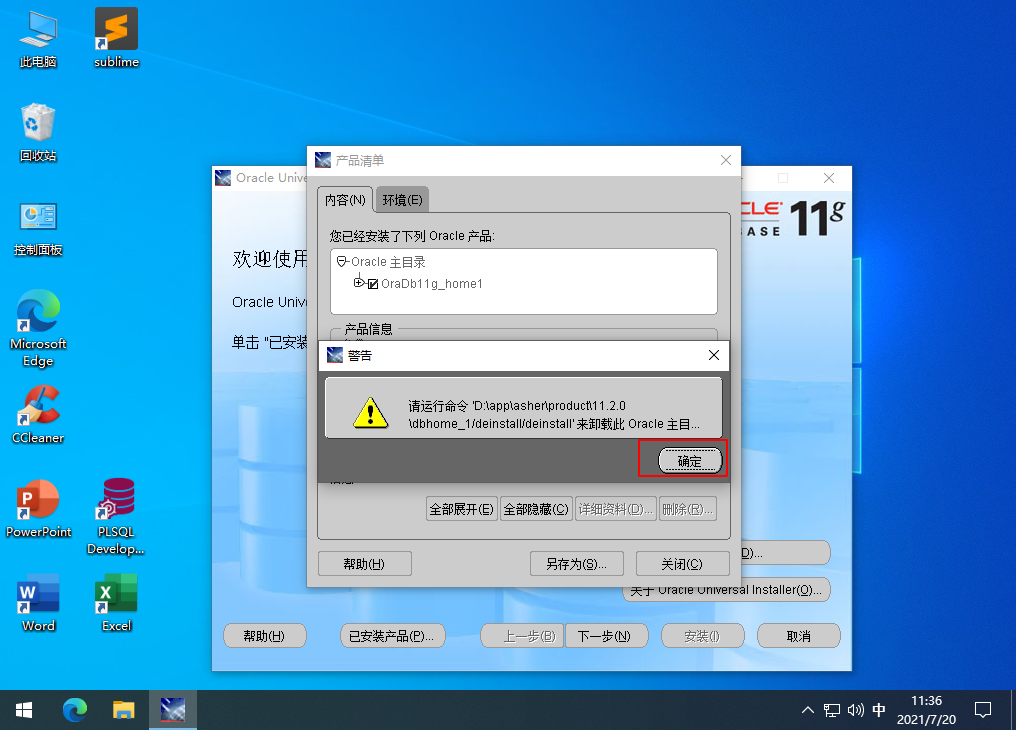
Task: Click 全部展开(E) button
Action: pos(461,509)
